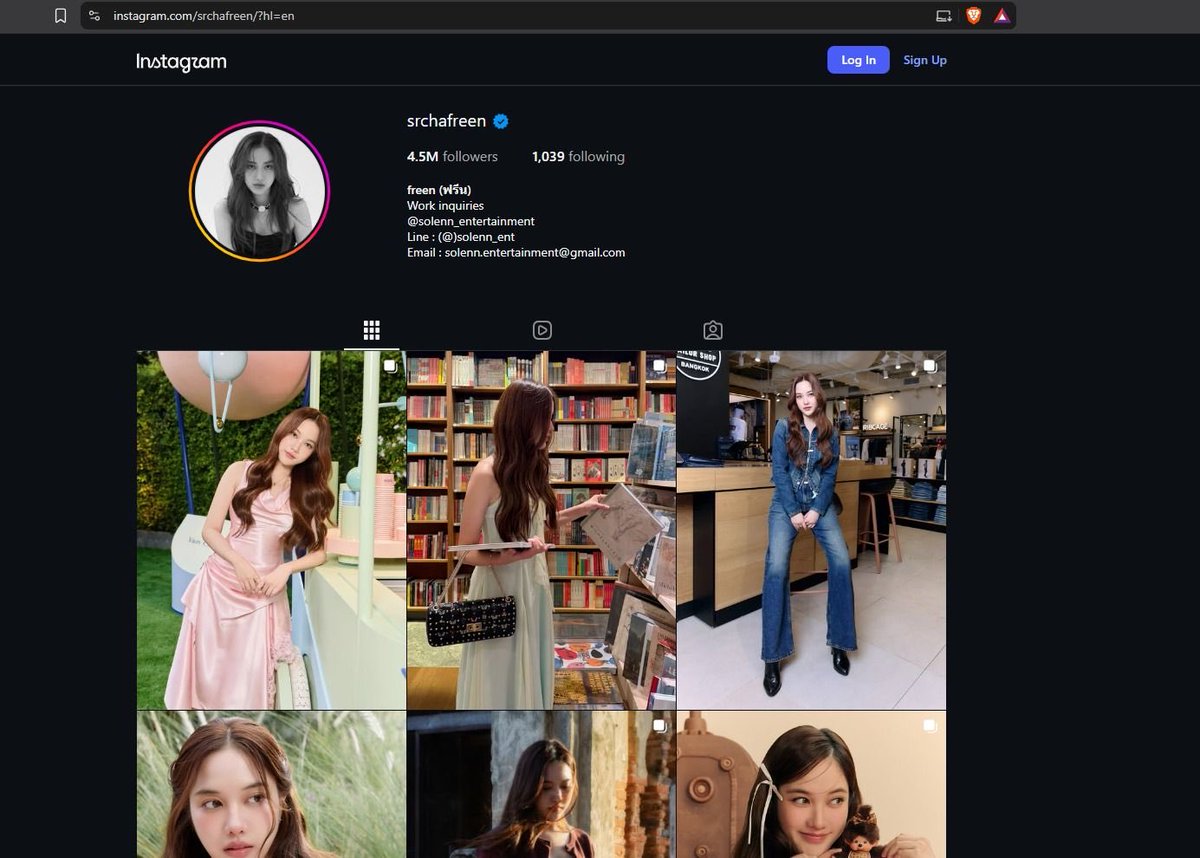Click the Log In button
This screenshot has width=1200, height=858.
pyautogui.click(x=858, y=60)
